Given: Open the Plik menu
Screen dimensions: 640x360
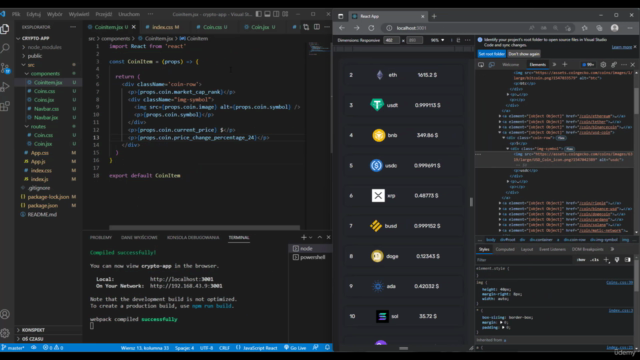Looking at the screenshot, I should (16, 14).
